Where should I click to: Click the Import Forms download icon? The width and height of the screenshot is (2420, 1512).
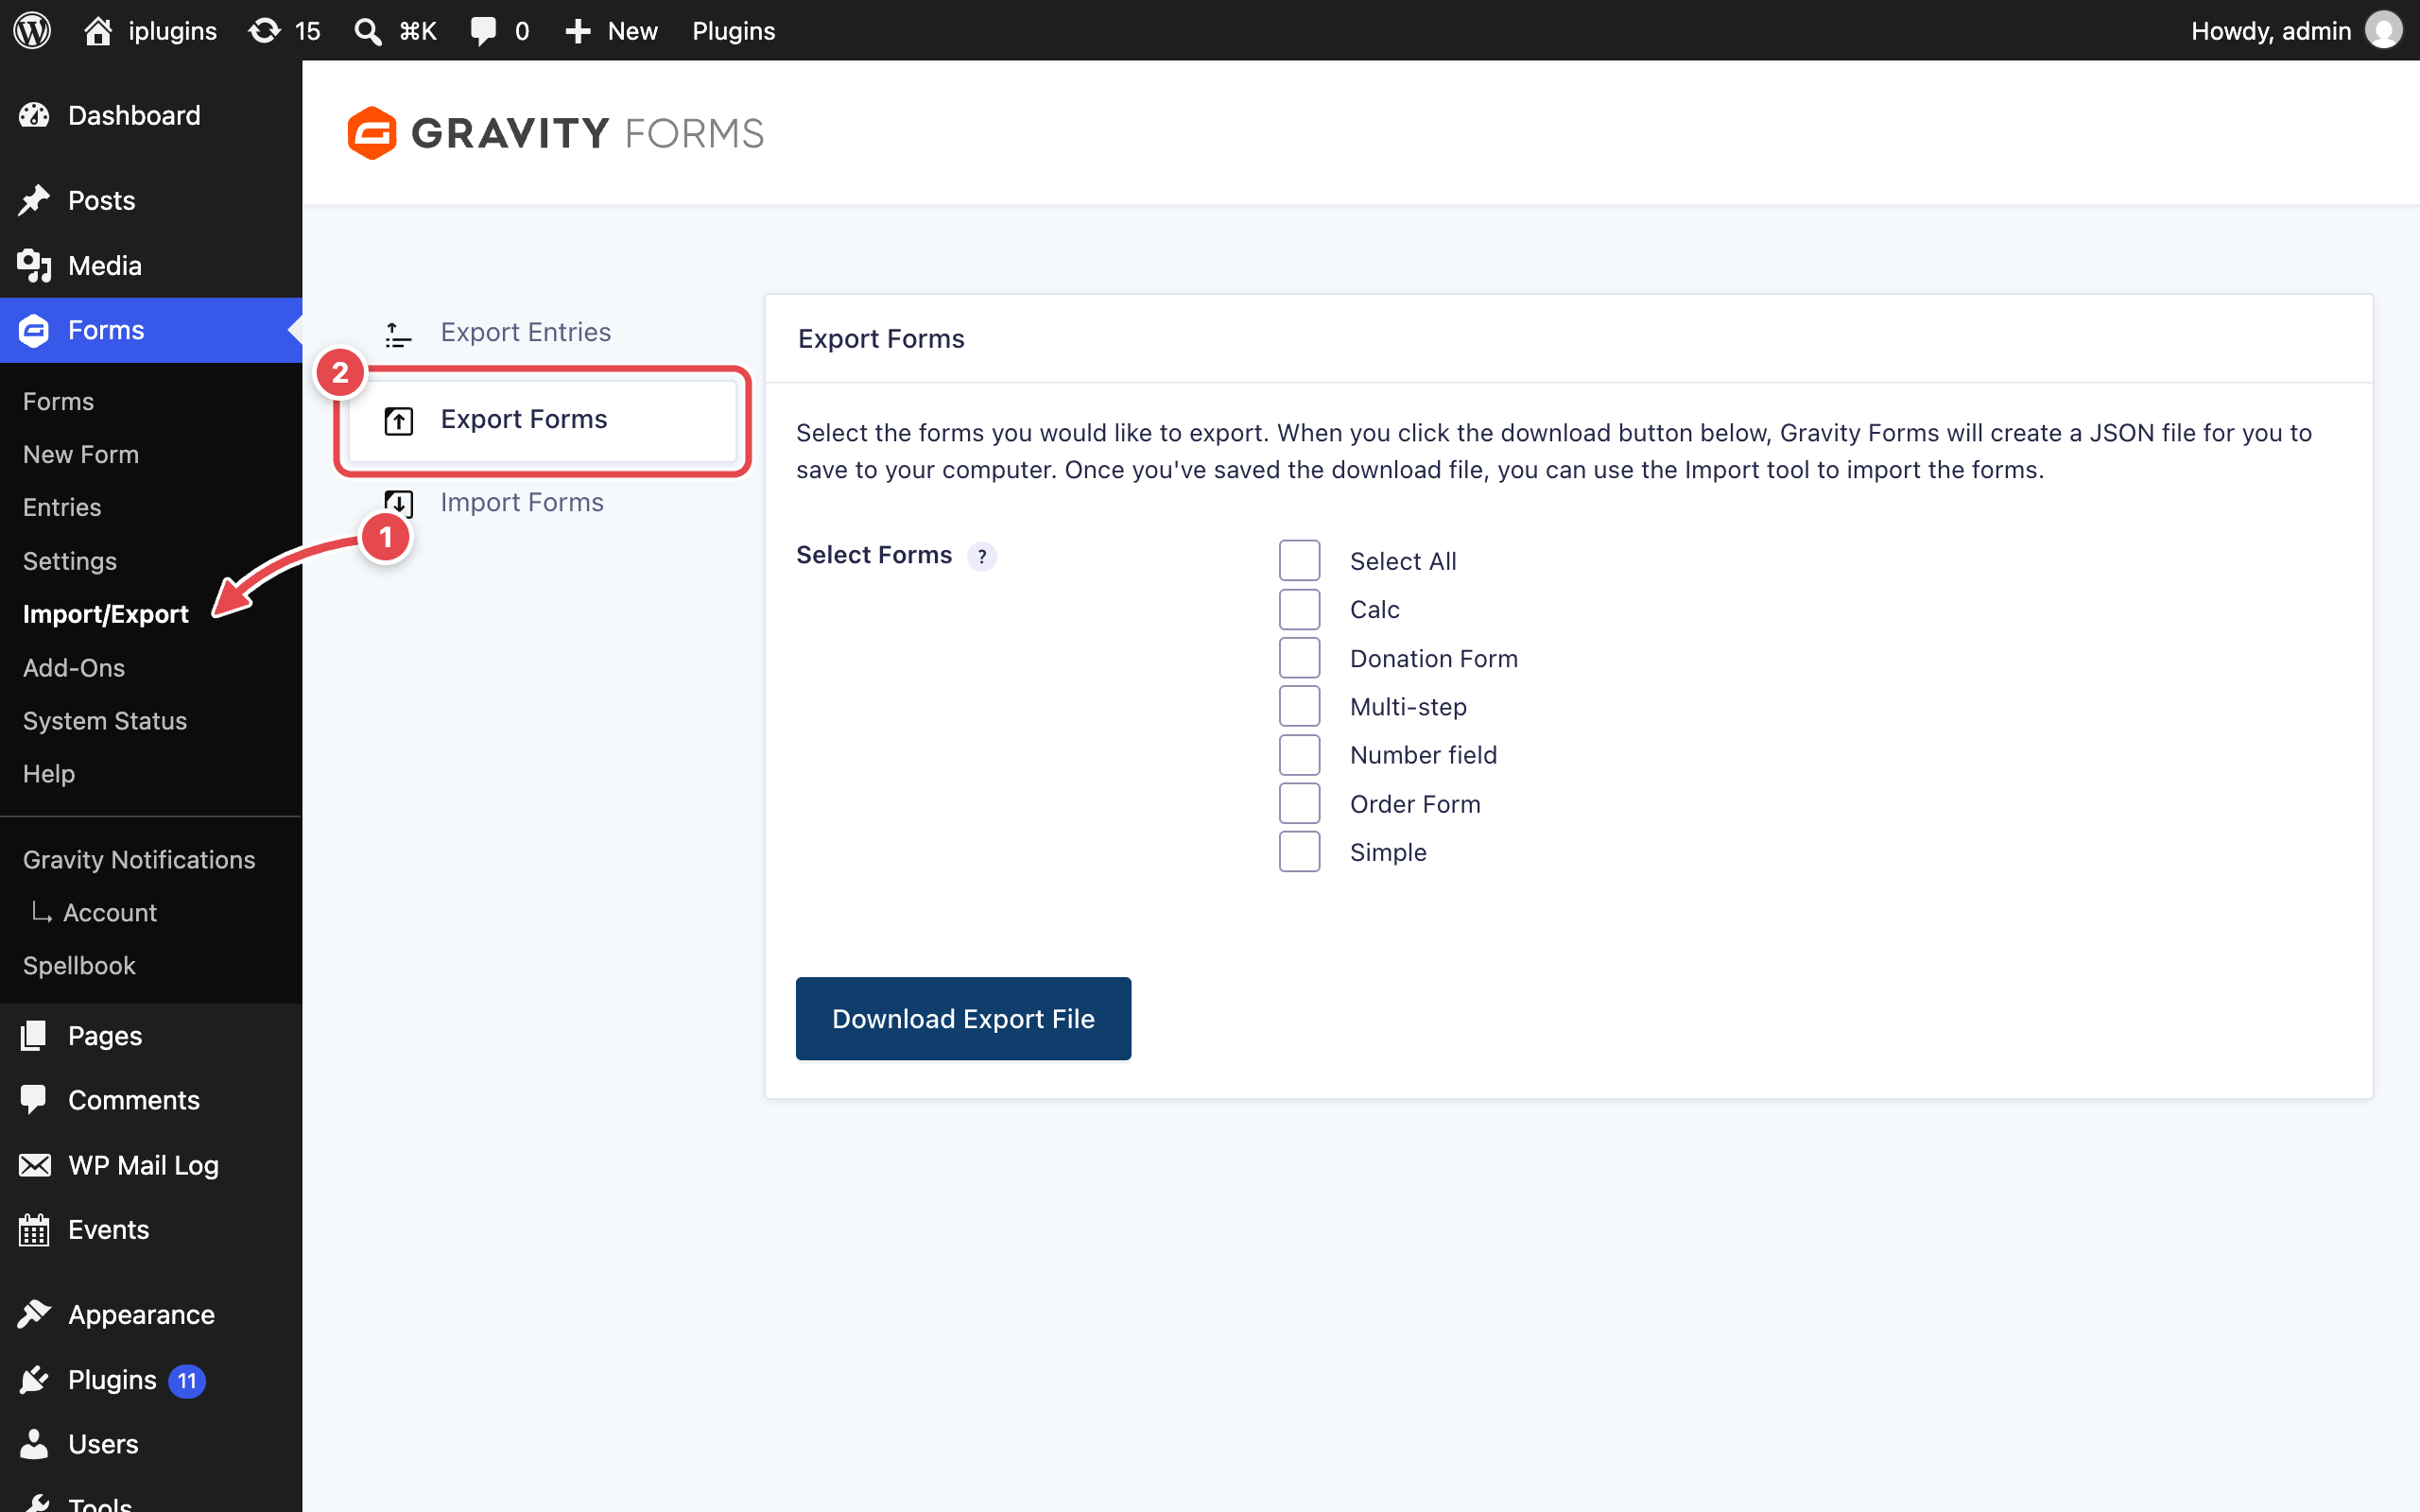pos(399,503)
